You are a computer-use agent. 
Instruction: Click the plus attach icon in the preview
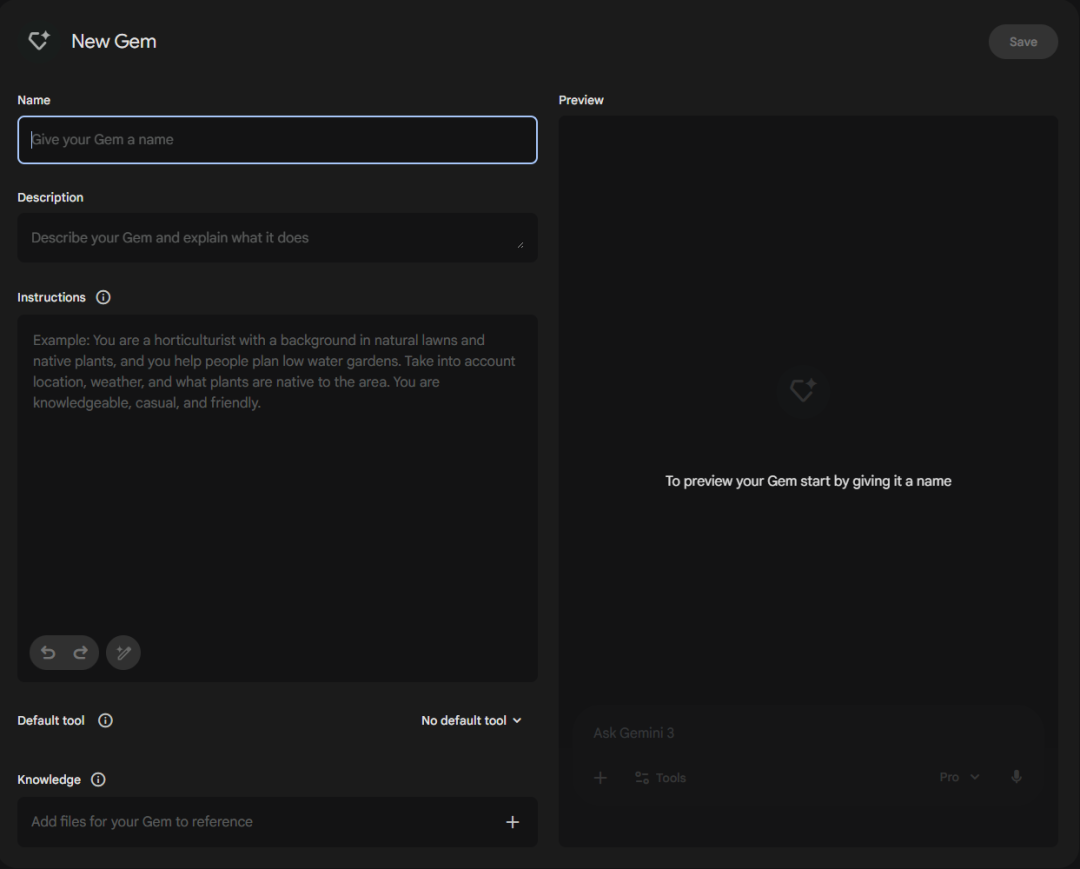pyautogui.click(x=600, y=777)
